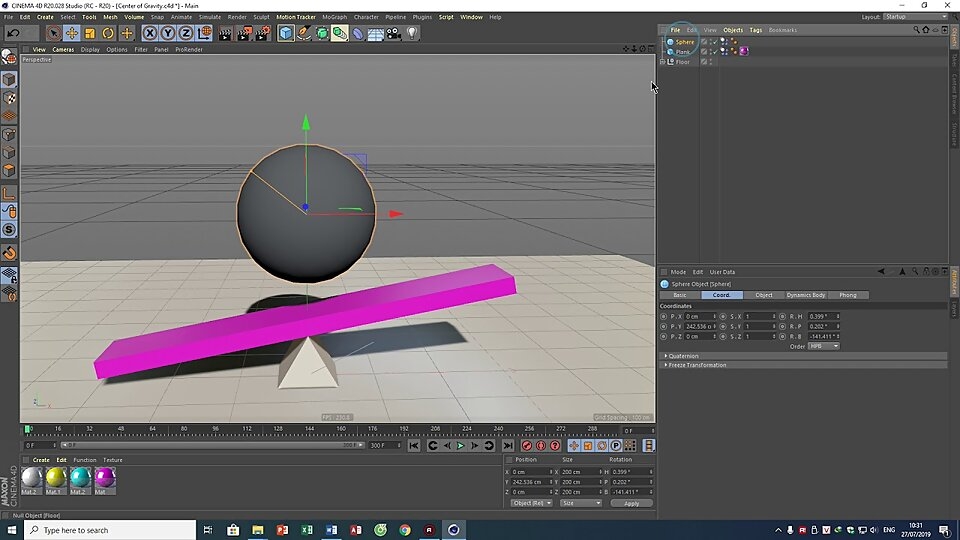Toggle the Z axis lock
960x540 pixels.
186,33
